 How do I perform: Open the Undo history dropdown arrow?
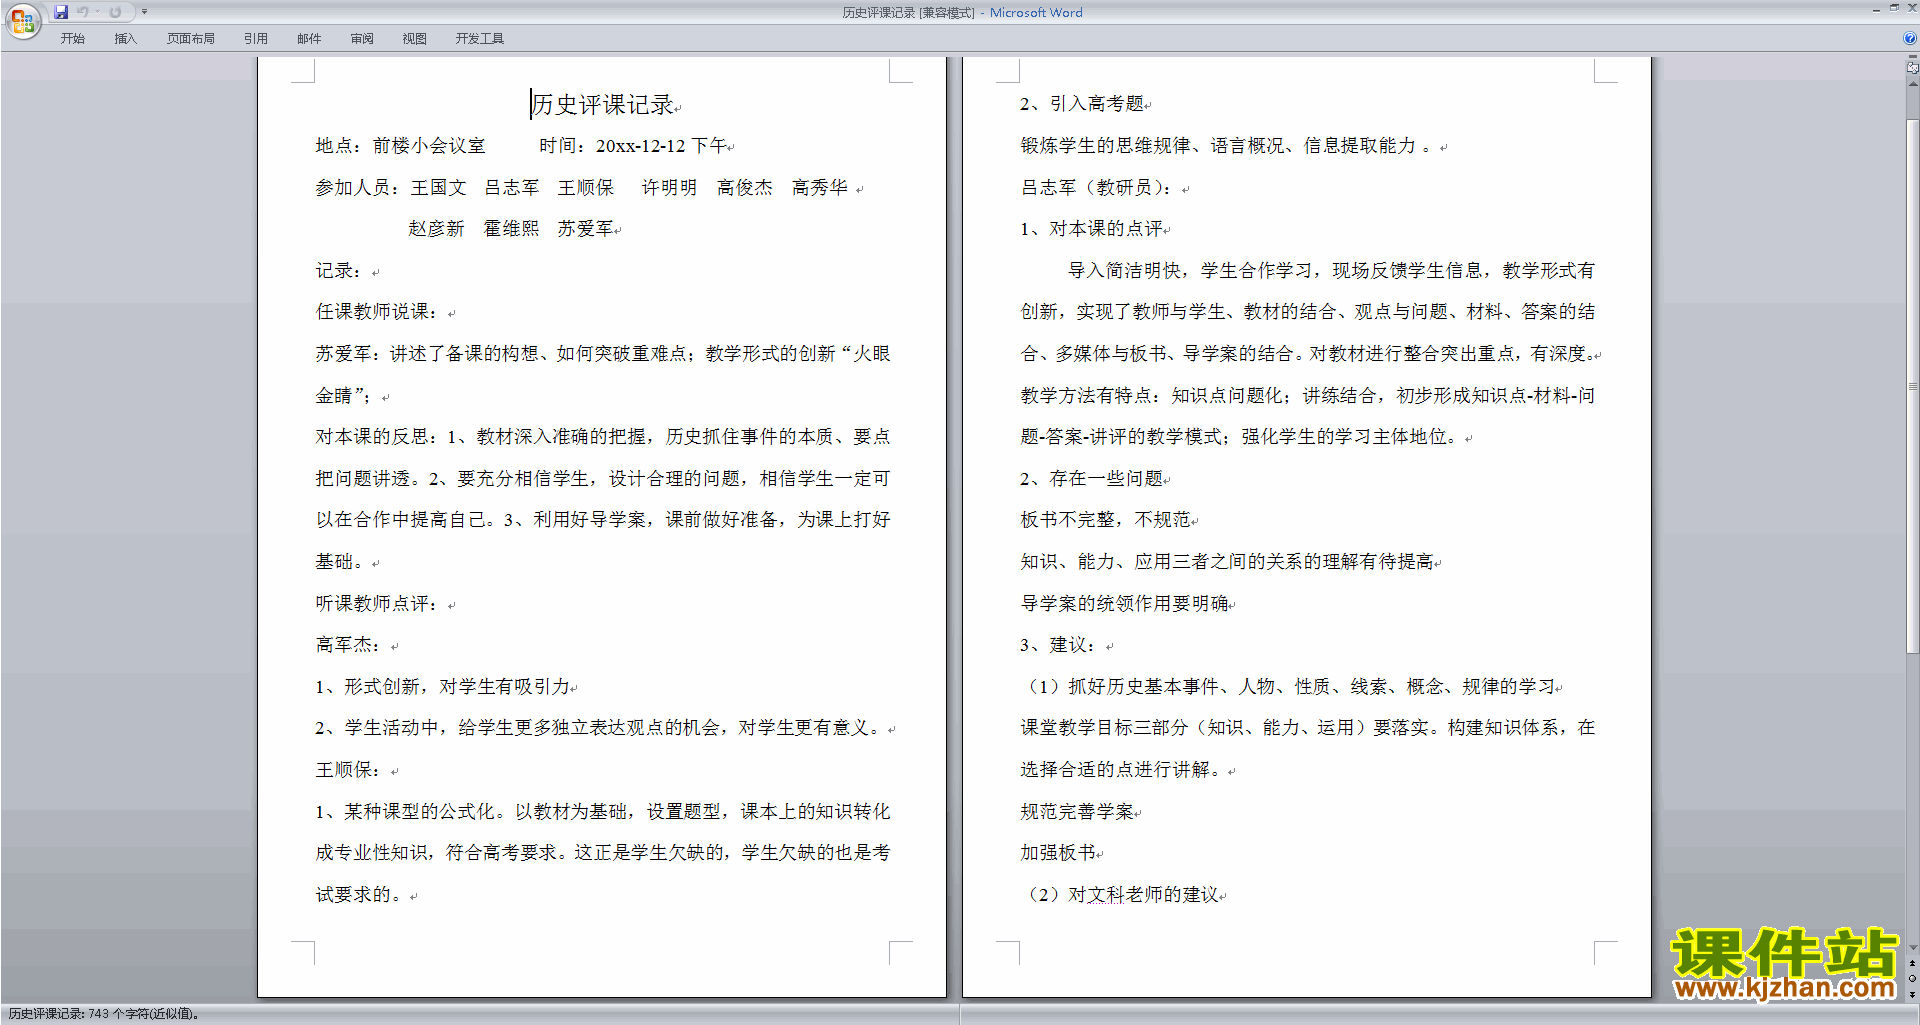pos(97,12)
